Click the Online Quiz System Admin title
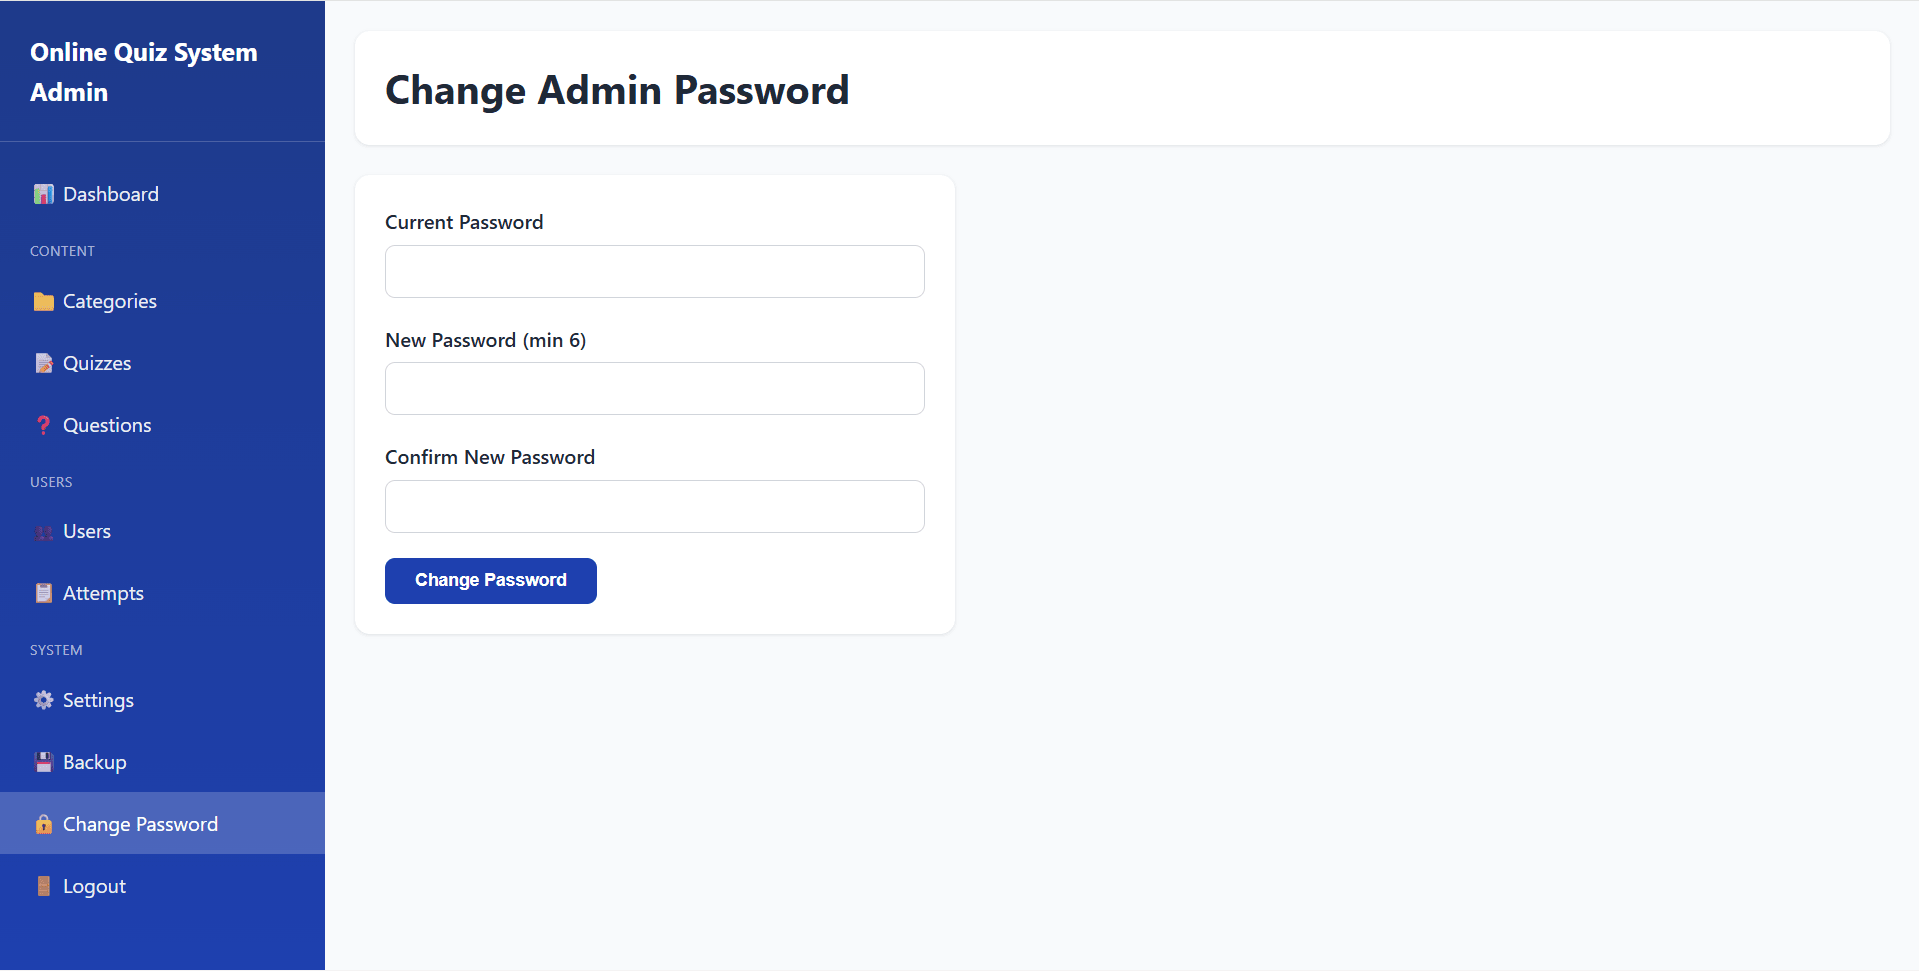 point(144,72)
